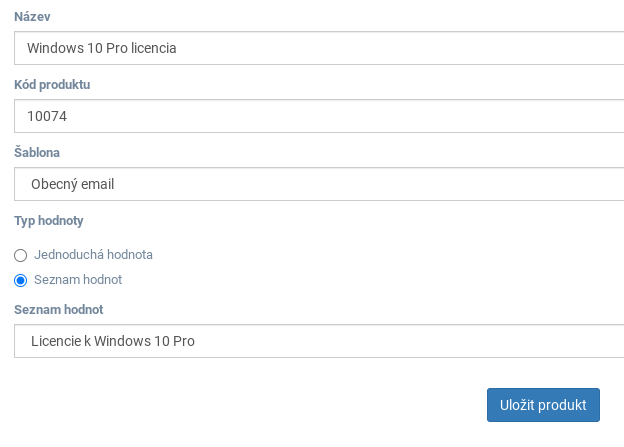Click the Jednoduchá hodnota label text
This screenshot has width=624, height=447.
point(93,255)
